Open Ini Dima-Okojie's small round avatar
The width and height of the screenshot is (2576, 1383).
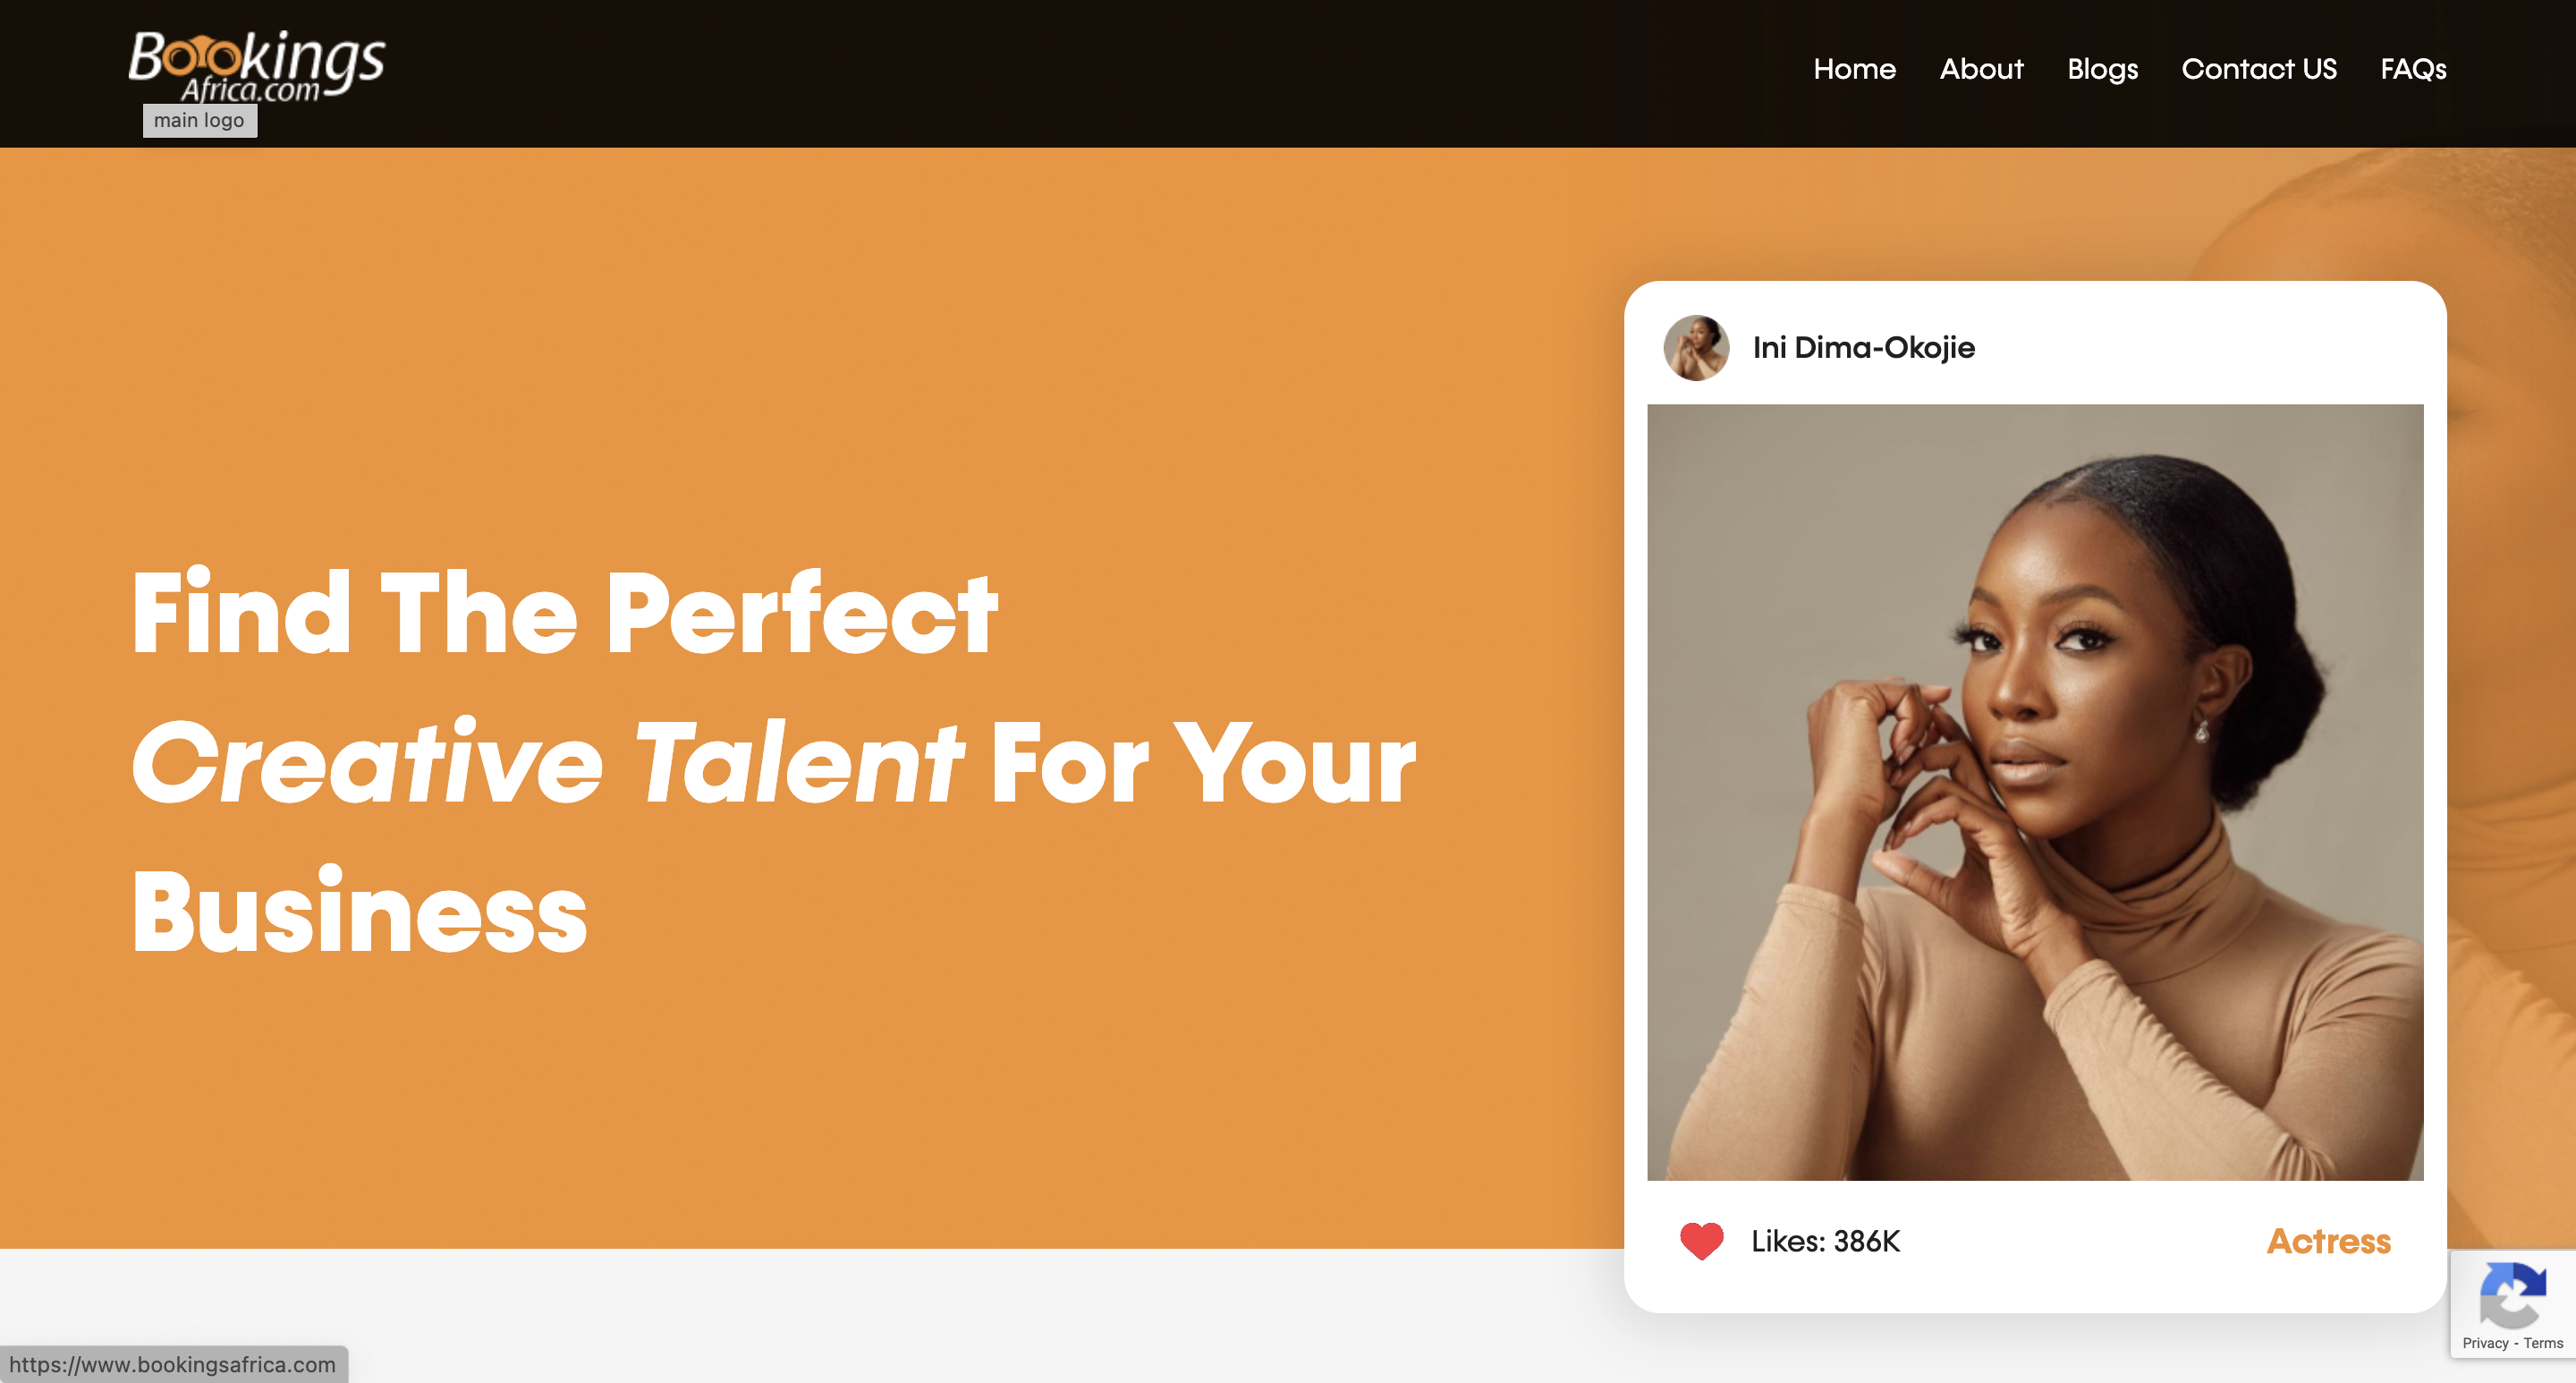(1696, 348)
